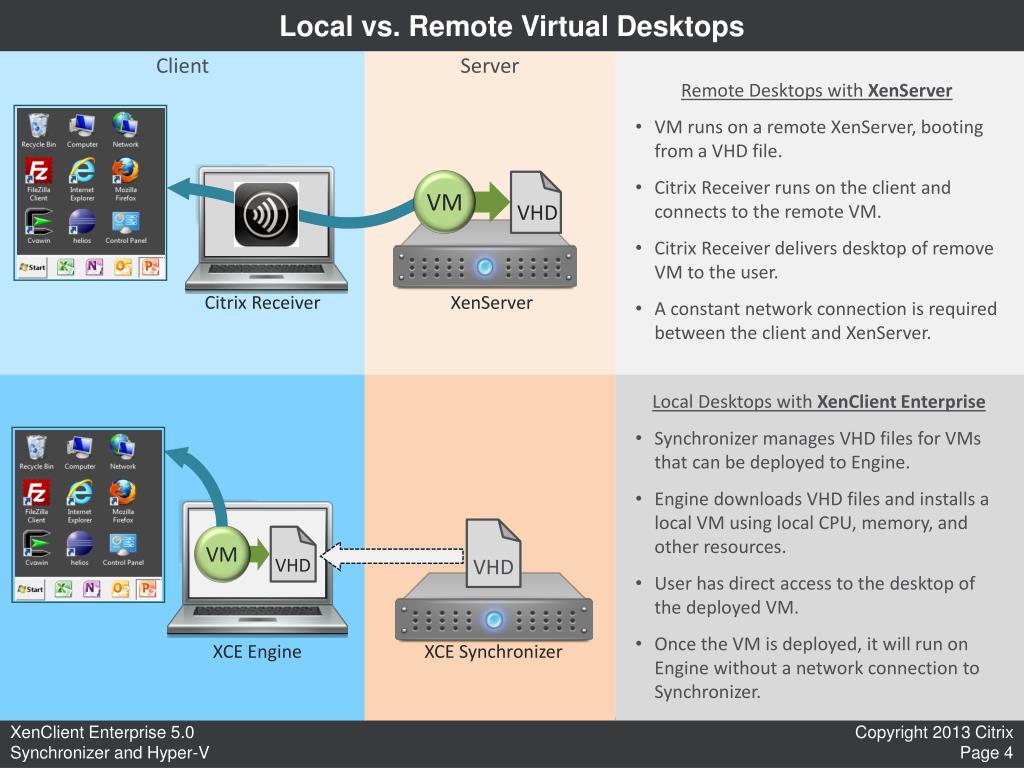The height and width of the screenshot is (768, 1024).
Task: Open PowerPoint from Citrix Receiver desktop taskbar
Action: click(x=151, y=266)
